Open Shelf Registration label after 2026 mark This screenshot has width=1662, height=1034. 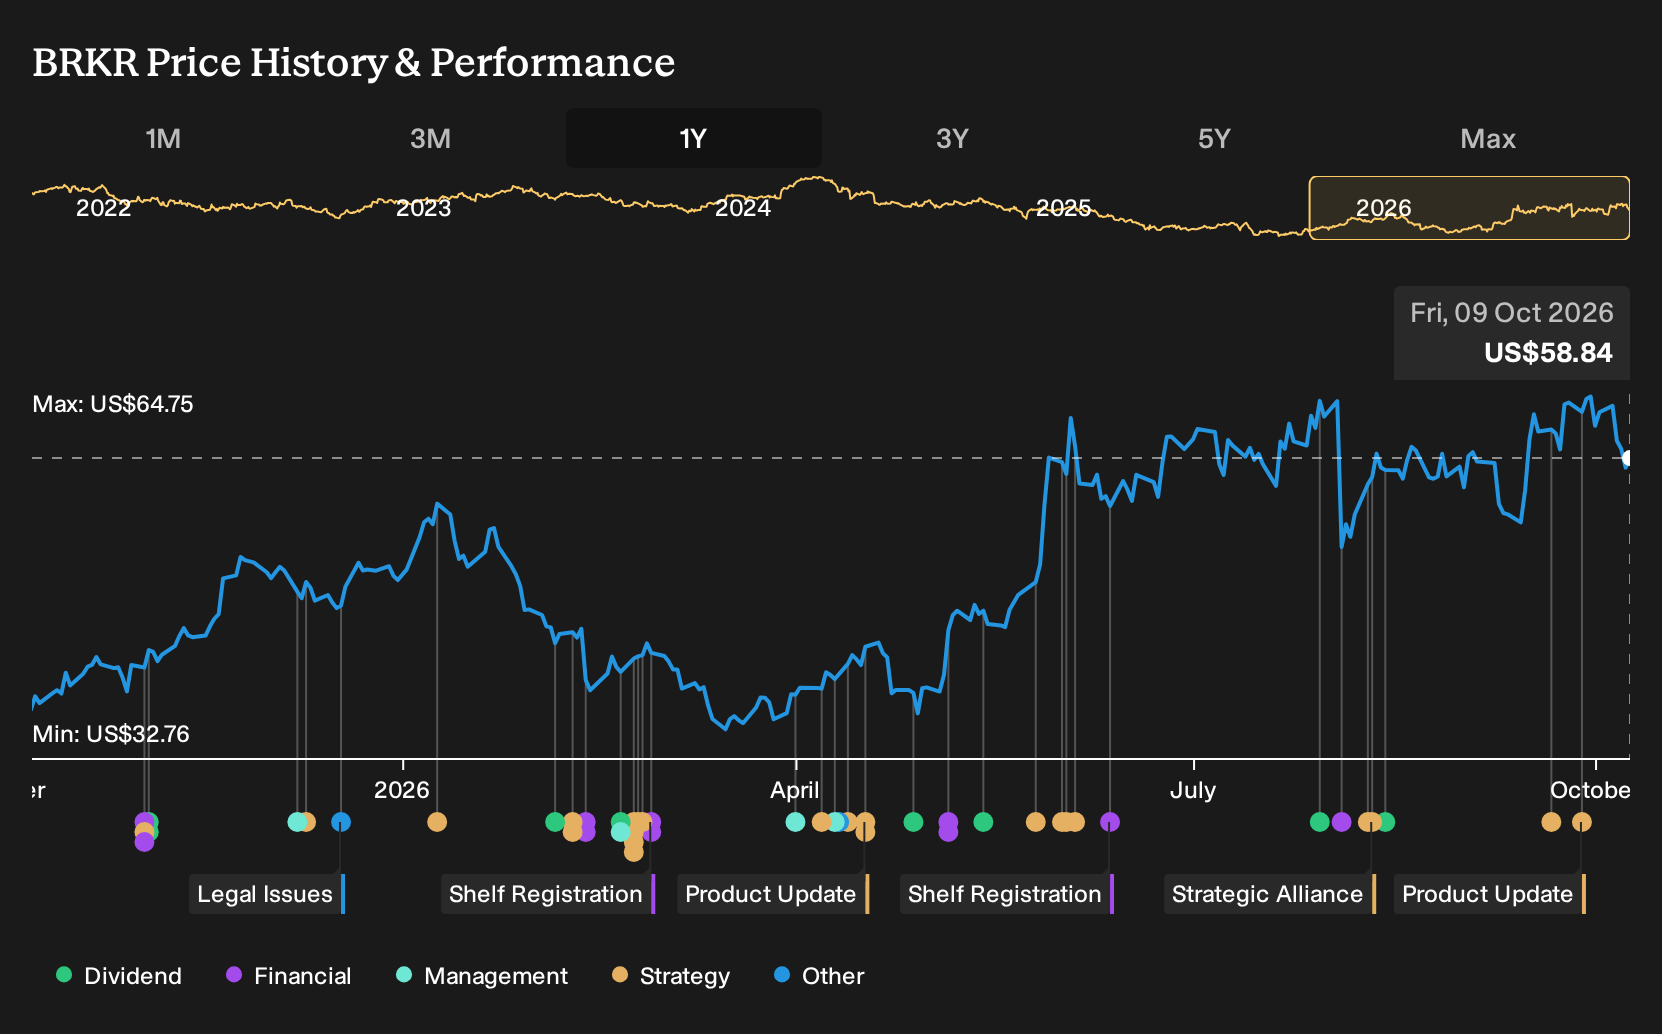[547, 894]
